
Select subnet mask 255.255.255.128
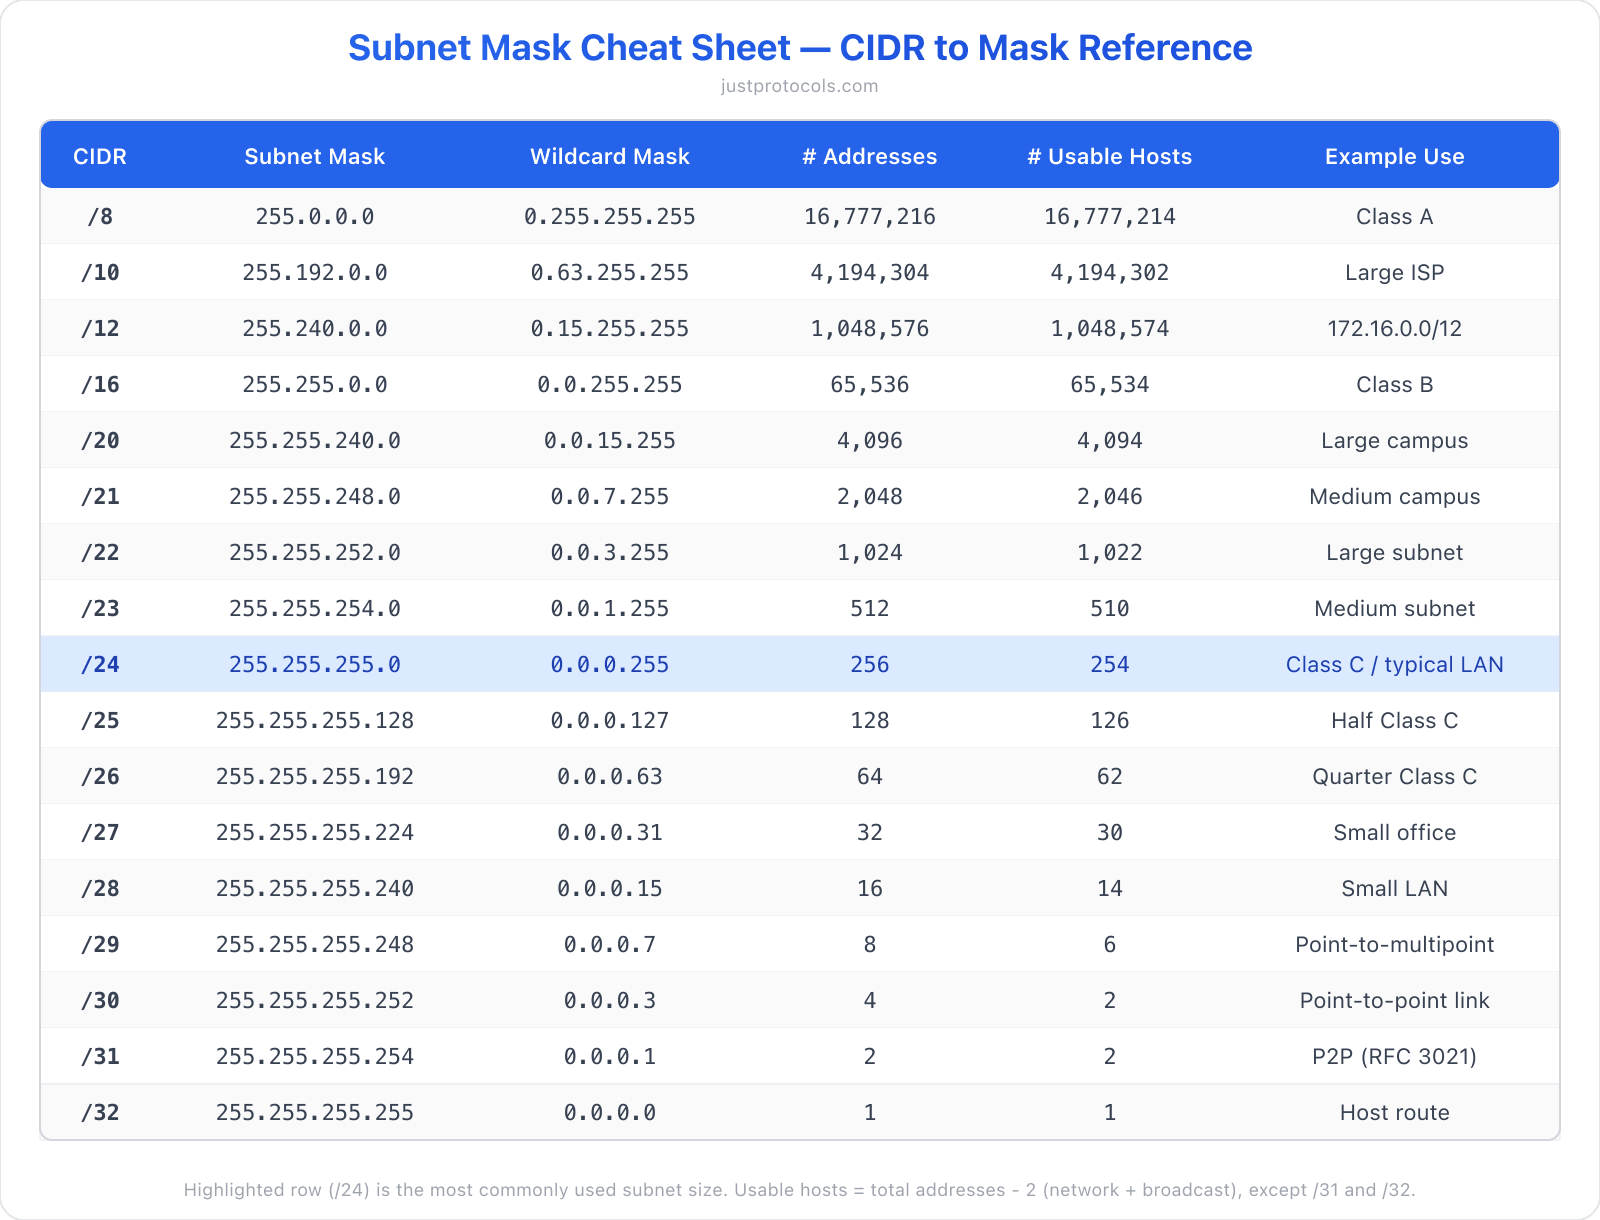click(x=314, y=720)
